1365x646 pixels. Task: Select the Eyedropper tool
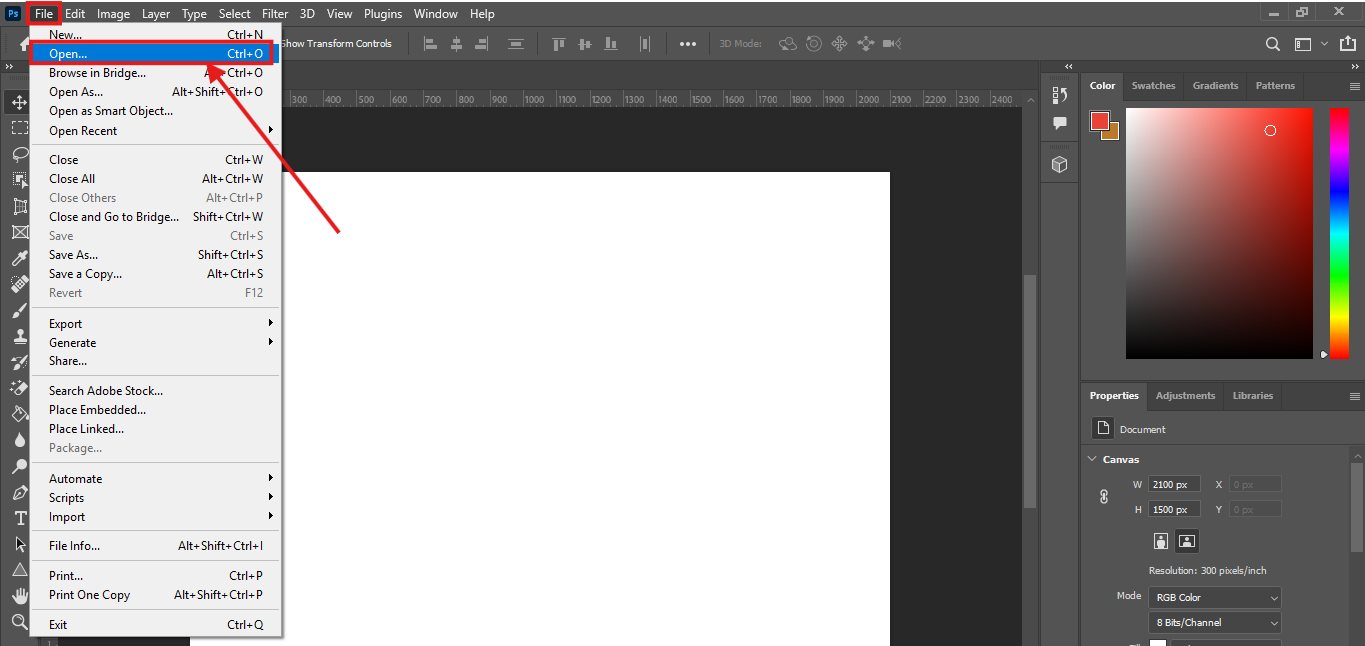(19, 258)
